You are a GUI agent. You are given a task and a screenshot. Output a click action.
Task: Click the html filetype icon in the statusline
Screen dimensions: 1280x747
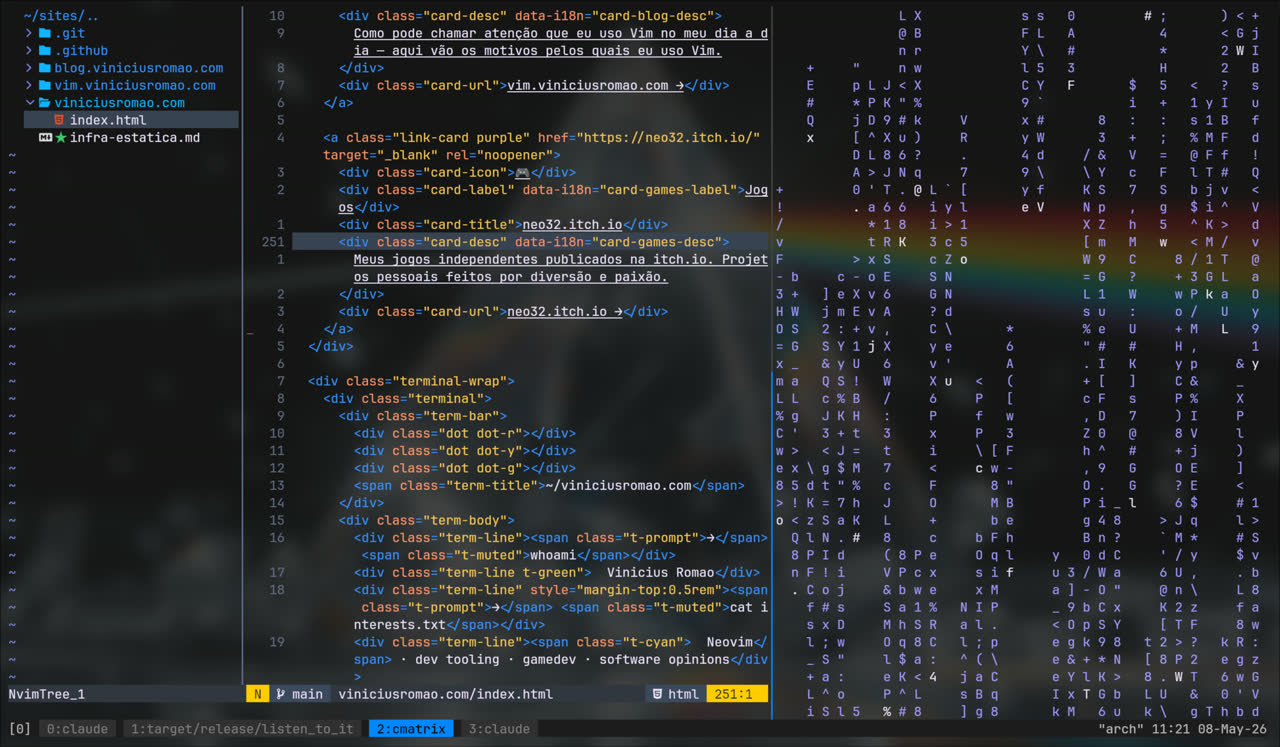point(657,694)
